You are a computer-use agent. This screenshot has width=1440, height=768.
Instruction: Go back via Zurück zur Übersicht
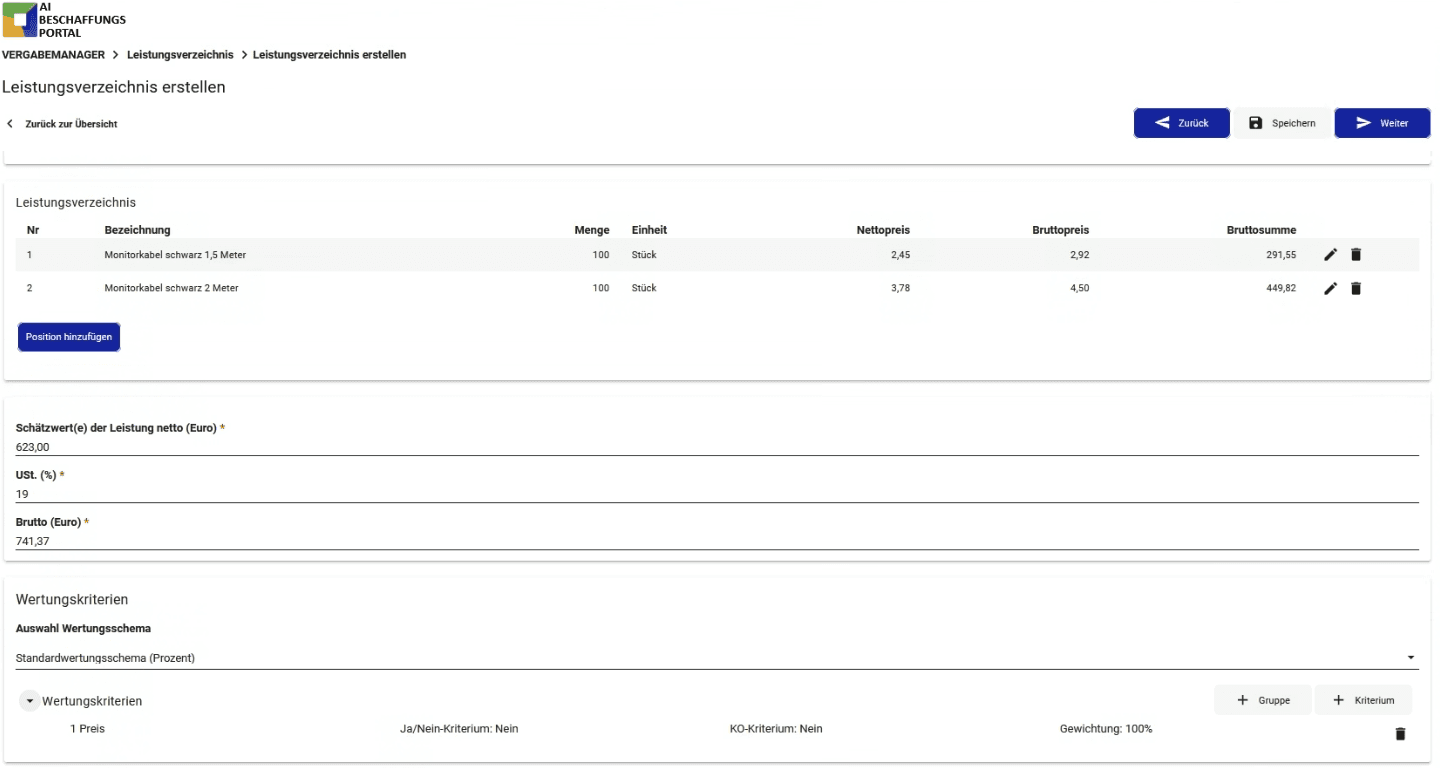coord(62,124)
